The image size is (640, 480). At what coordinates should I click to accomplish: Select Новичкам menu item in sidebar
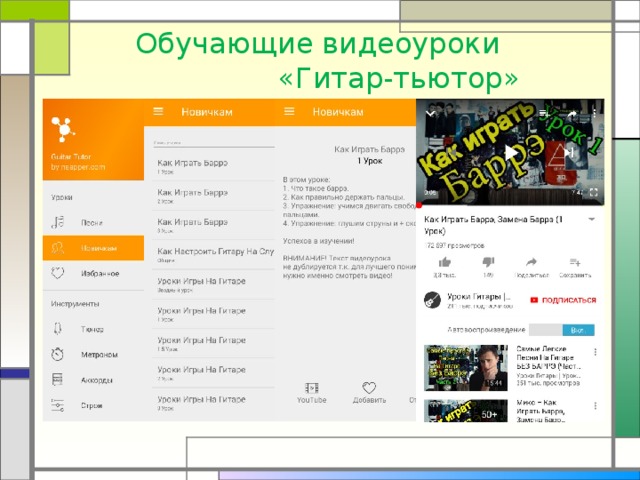pyautogui.click(x=93, y=248)
